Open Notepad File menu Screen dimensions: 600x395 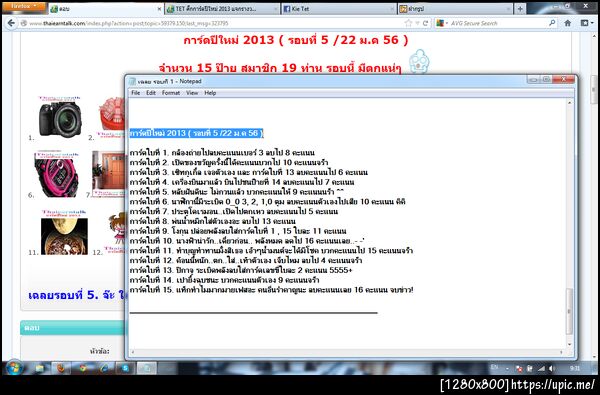click(135, 93)
